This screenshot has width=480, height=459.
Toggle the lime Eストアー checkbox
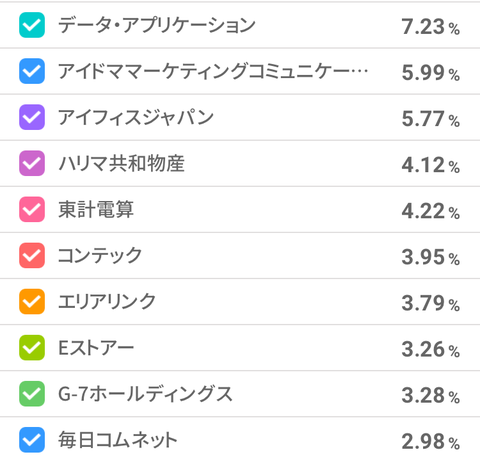click(32, 348)
